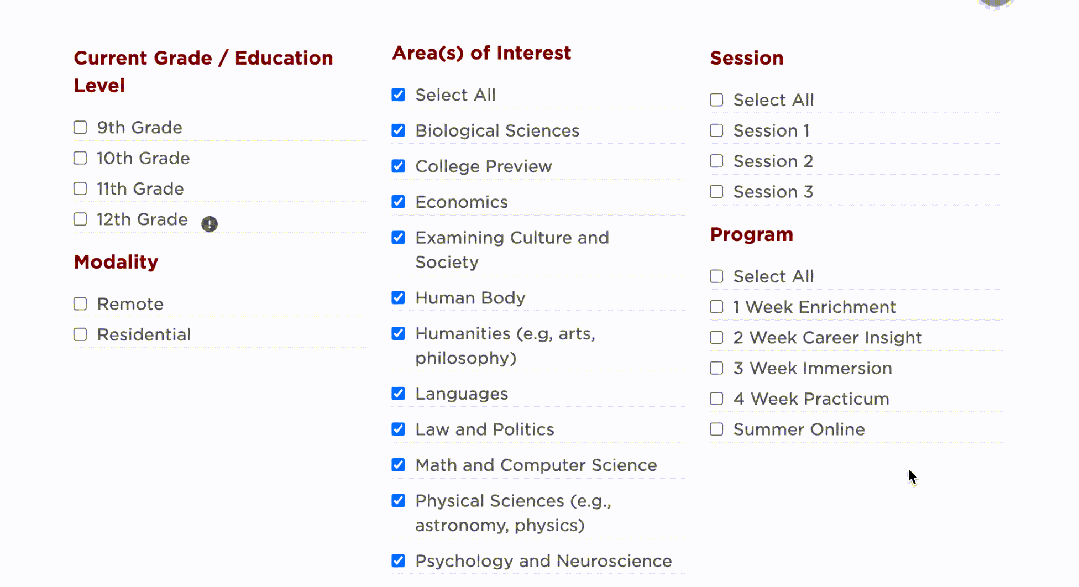Uncheck Select All under Areas of Interest
The height and width of the screenshot is (587, 1079).
[398, 95]
